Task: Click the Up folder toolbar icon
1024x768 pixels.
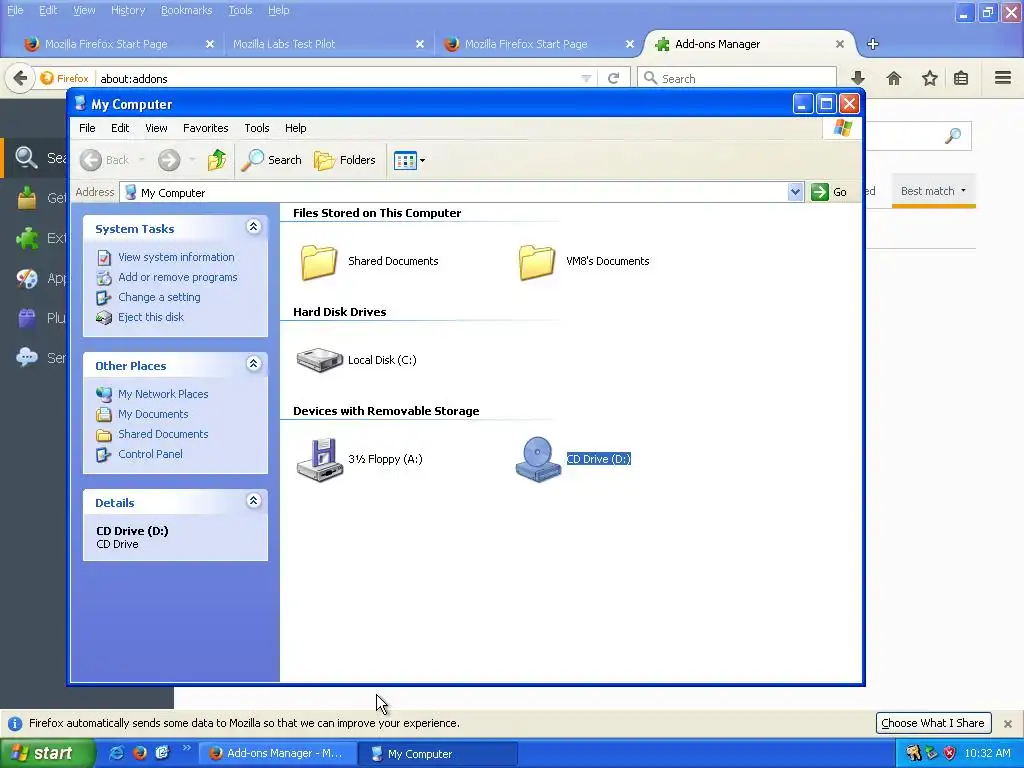Action: click(217, 160)
